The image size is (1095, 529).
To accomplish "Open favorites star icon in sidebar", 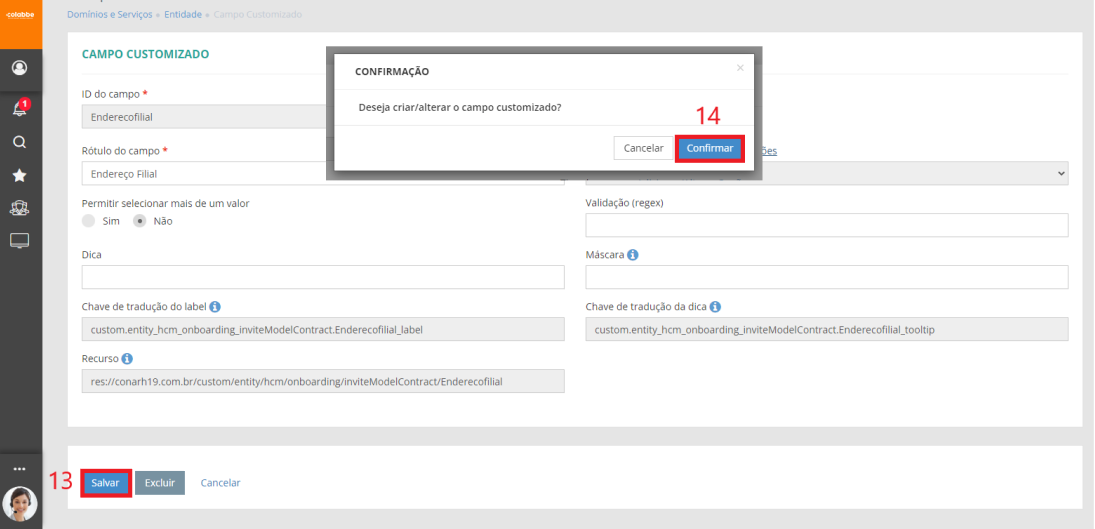I will point(19,175).
